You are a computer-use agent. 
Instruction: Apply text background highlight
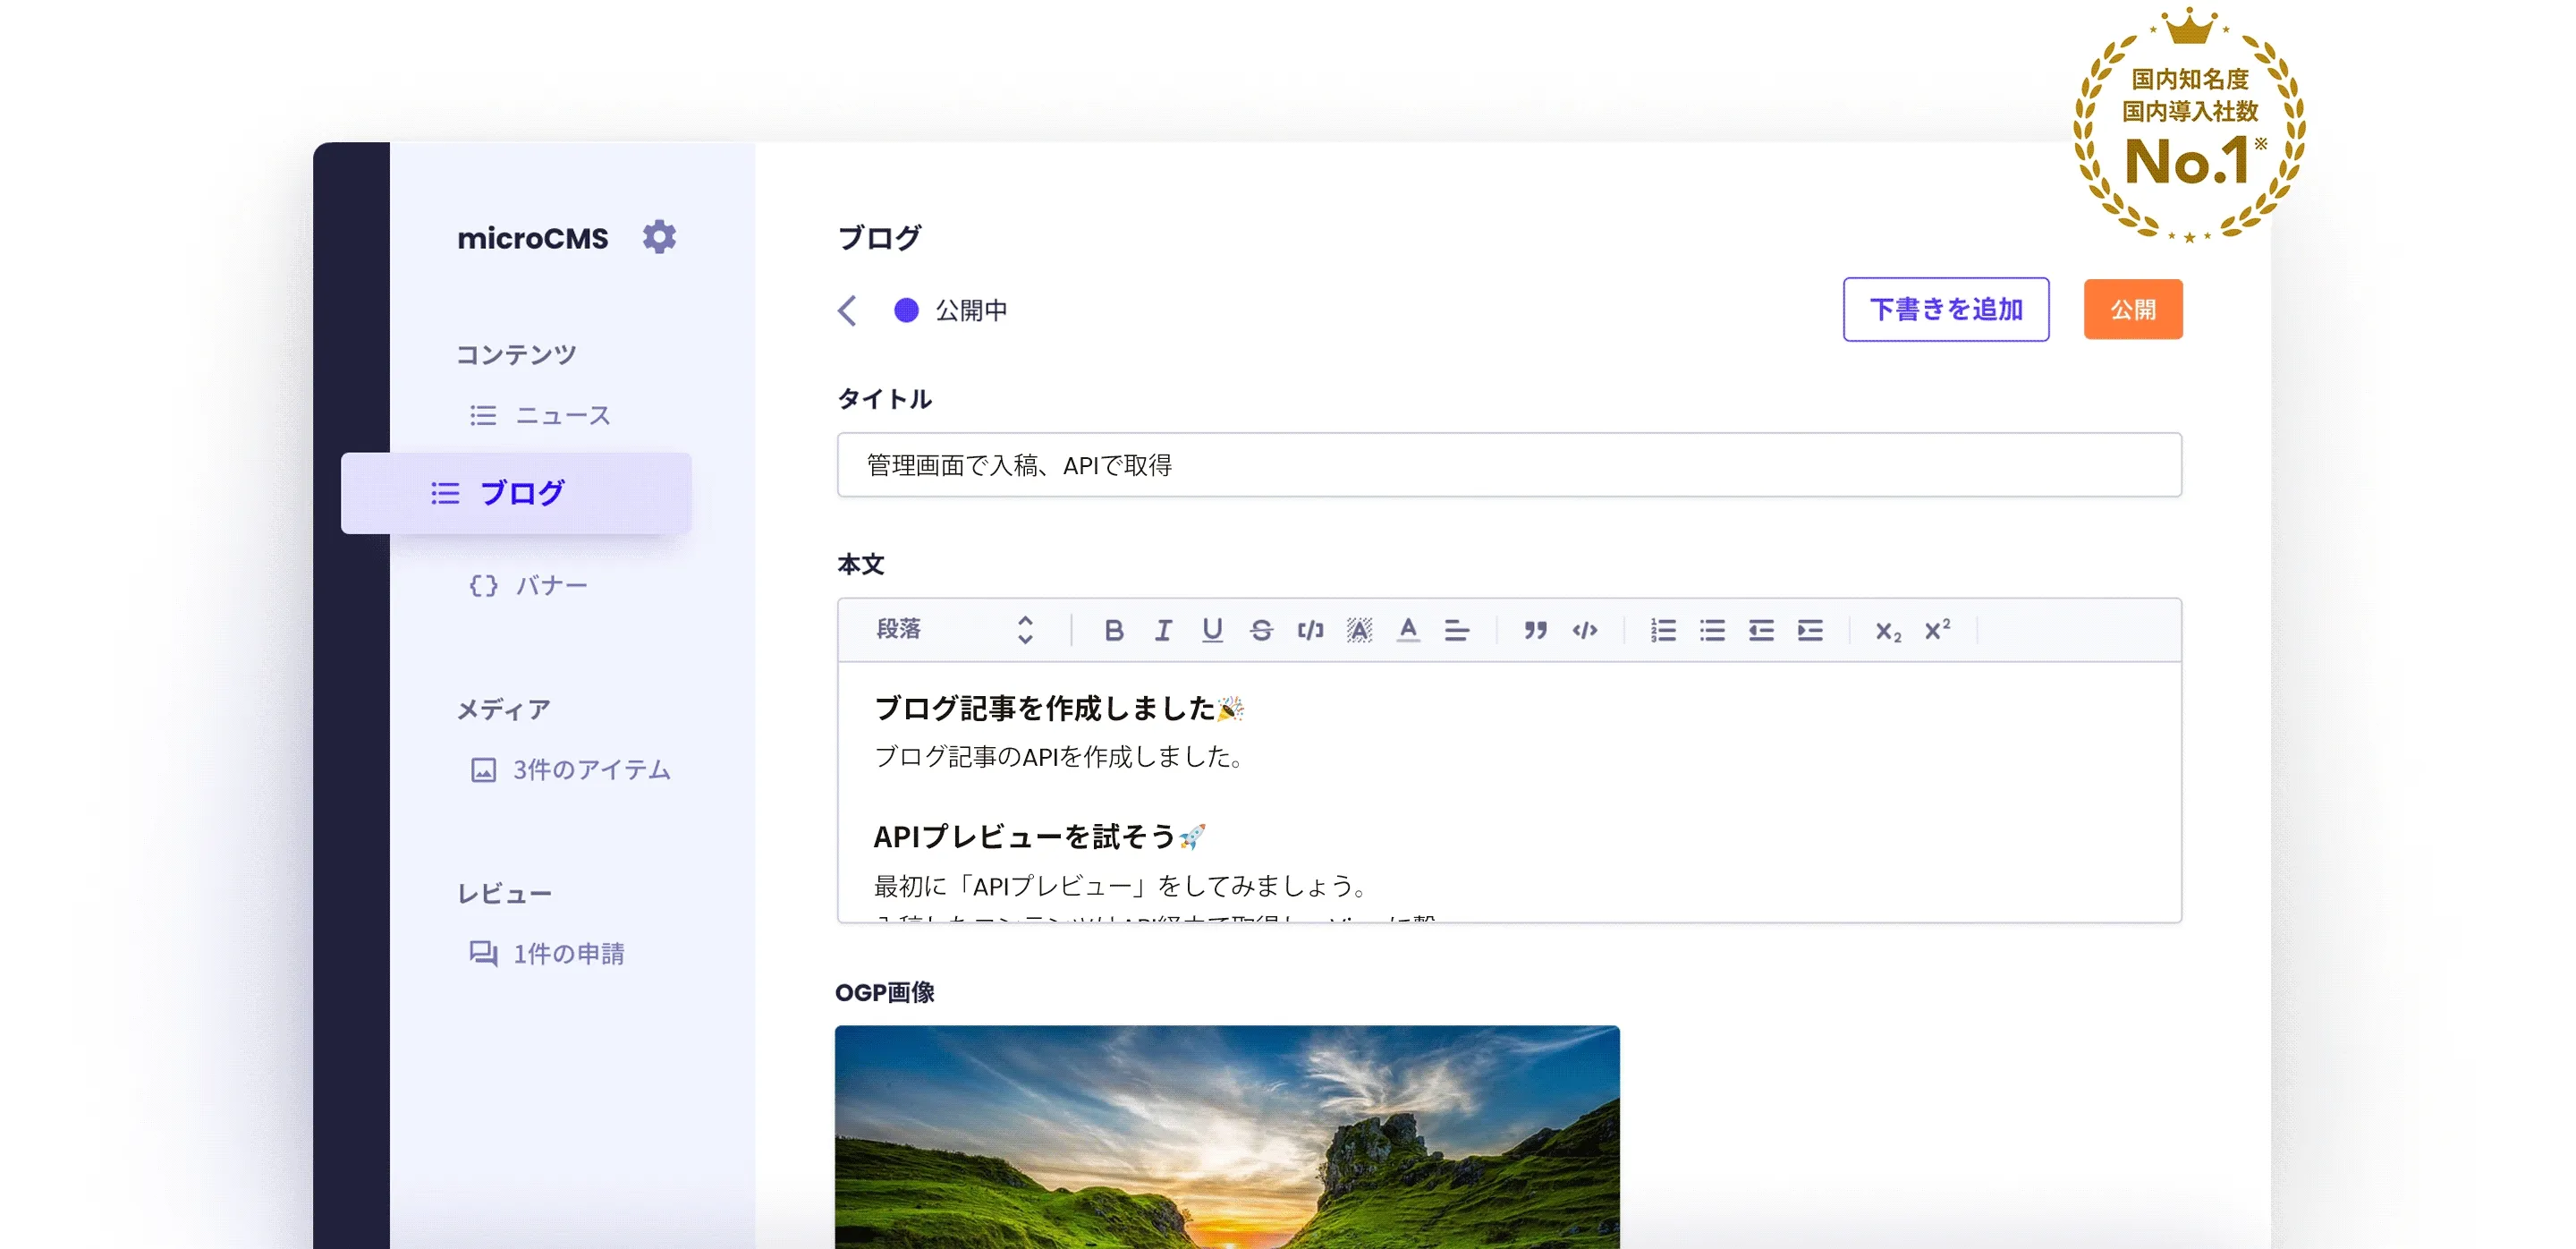[x=1359, y=630]
